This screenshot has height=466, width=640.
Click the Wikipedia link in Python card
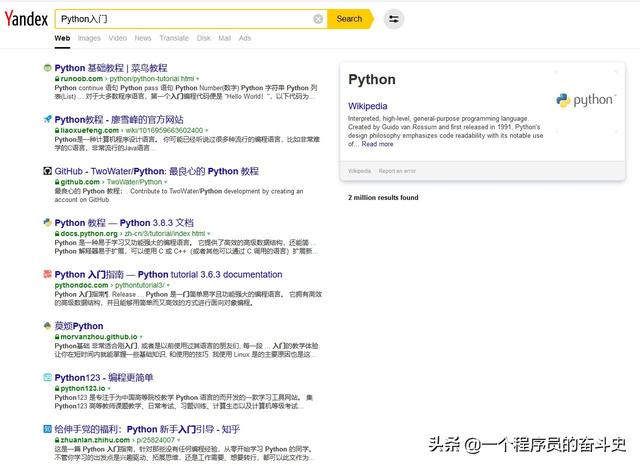(367, 106)
